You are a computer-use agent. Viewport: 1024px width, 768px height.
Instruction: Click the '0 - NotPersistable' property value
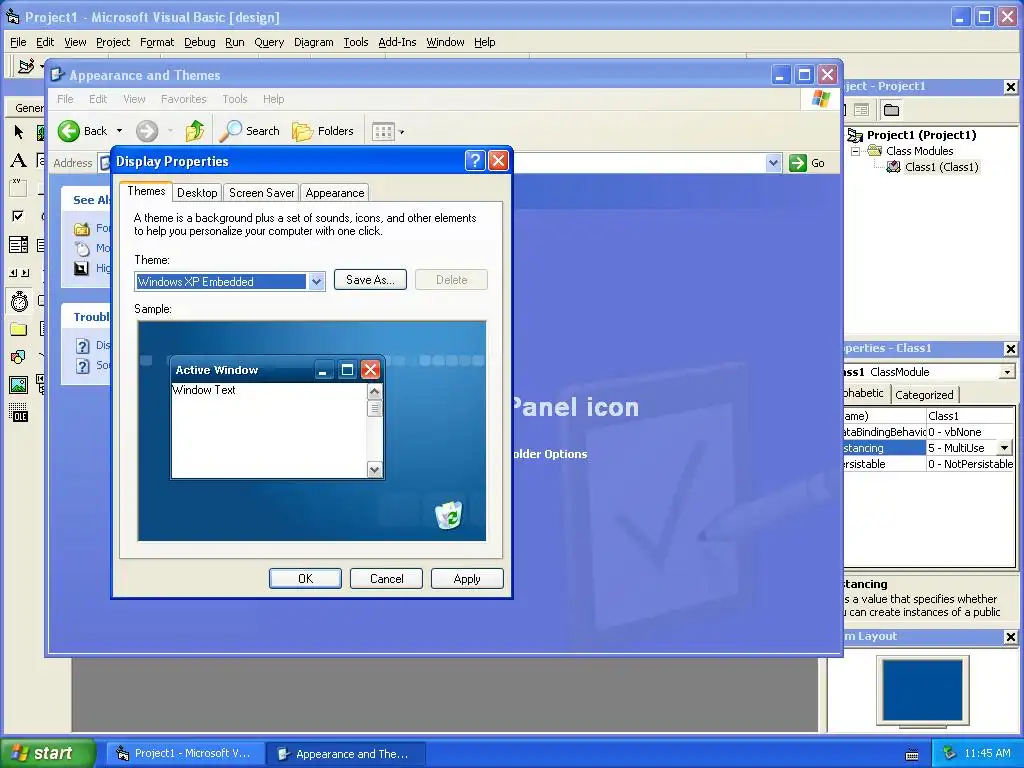click(x=970, y=464)
